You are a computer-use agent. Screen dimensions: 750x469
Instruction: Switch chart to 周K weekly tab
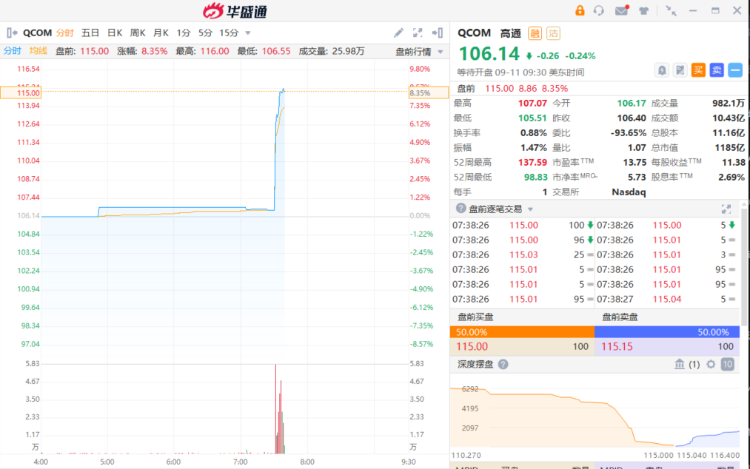(137, 33)
